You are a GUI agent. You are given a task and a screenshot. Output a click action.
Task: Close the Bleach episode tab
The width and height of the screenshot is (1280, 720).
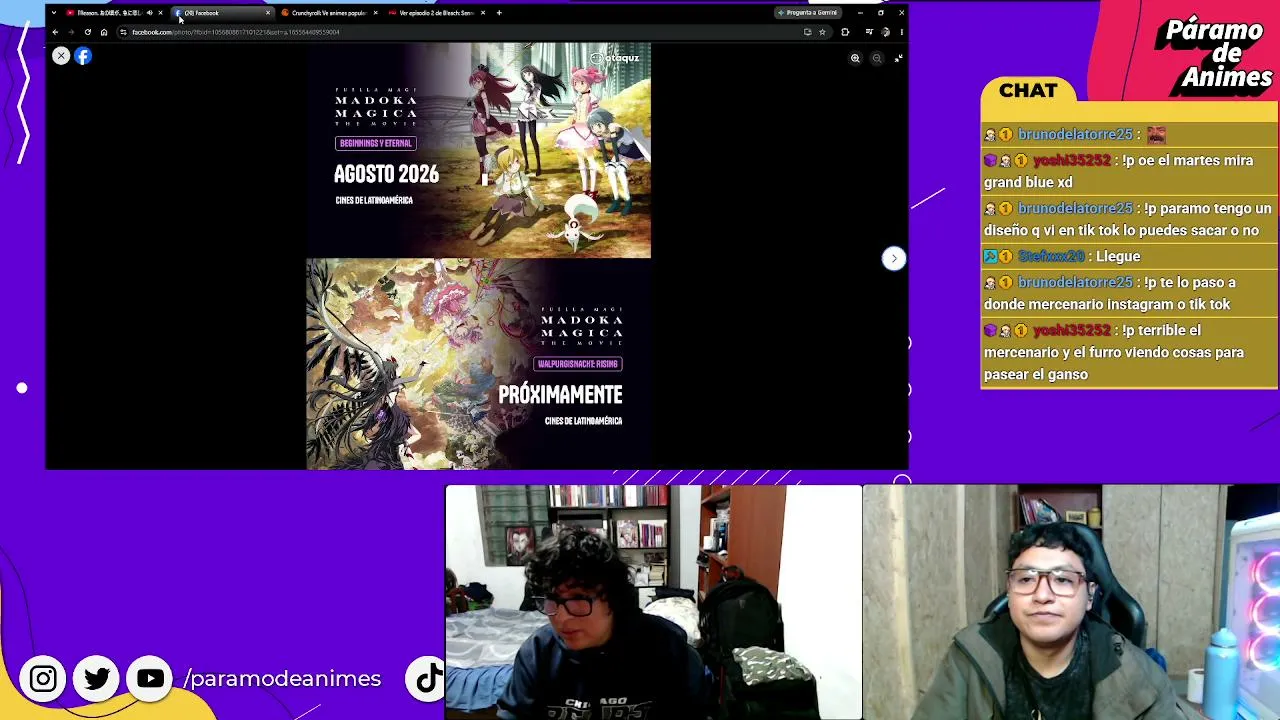pyautogui.click(x=483, y=13)
